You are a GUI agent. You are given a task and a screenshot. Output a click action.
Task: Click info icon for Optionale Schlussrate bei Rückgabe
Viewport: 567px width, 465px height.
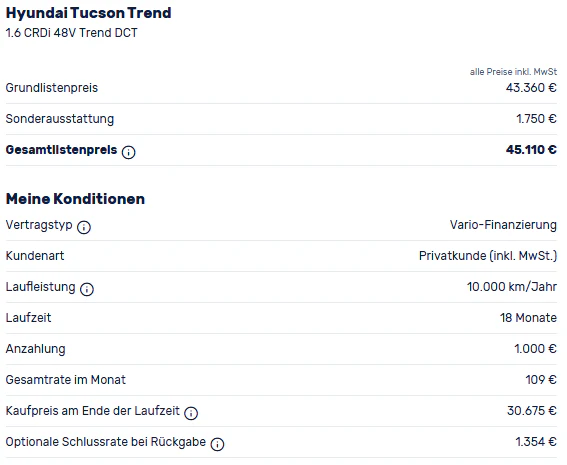[x=217, y=444]
